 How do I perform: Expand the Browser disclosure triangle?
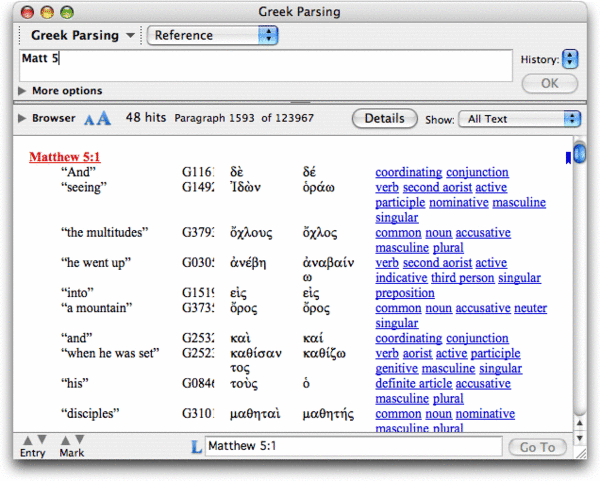point(23,118)
